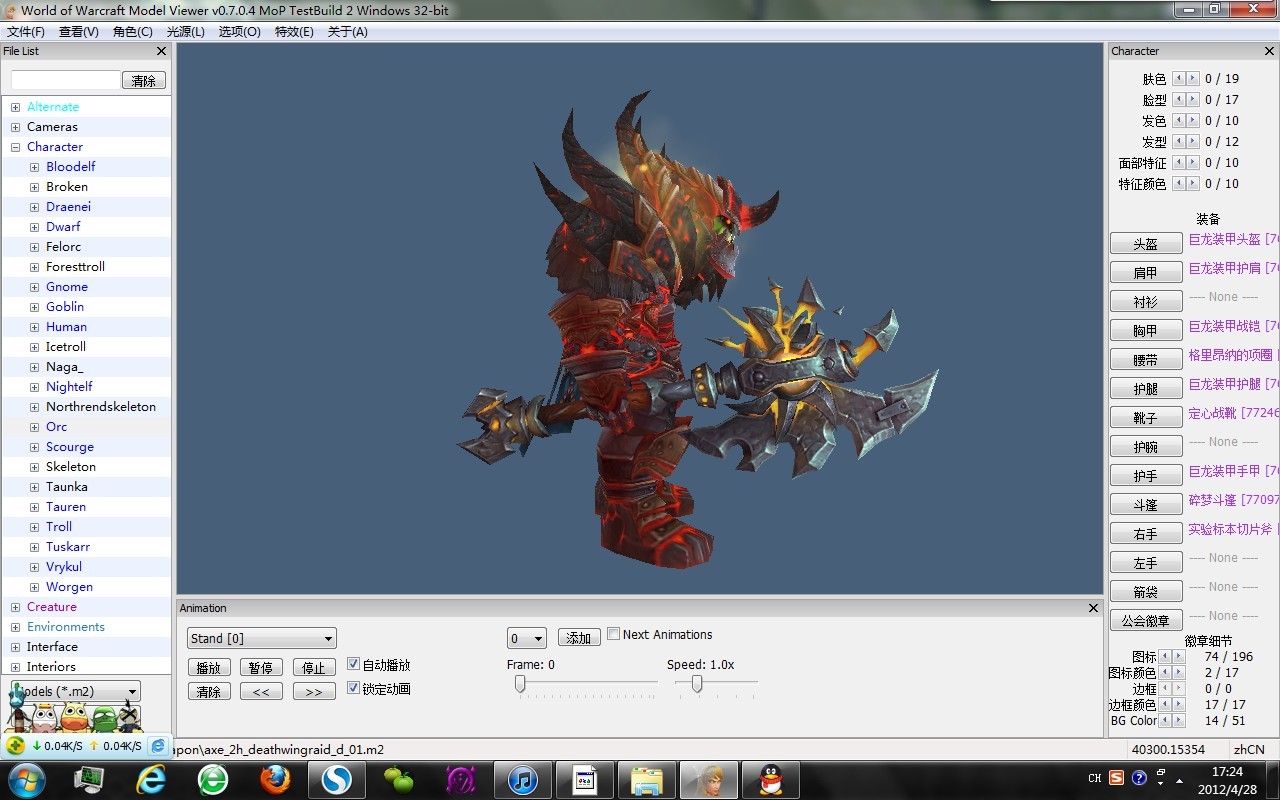Click the next arrow for 肤色 skin color
1280x800 pixels.
[x=1193, y=78]
